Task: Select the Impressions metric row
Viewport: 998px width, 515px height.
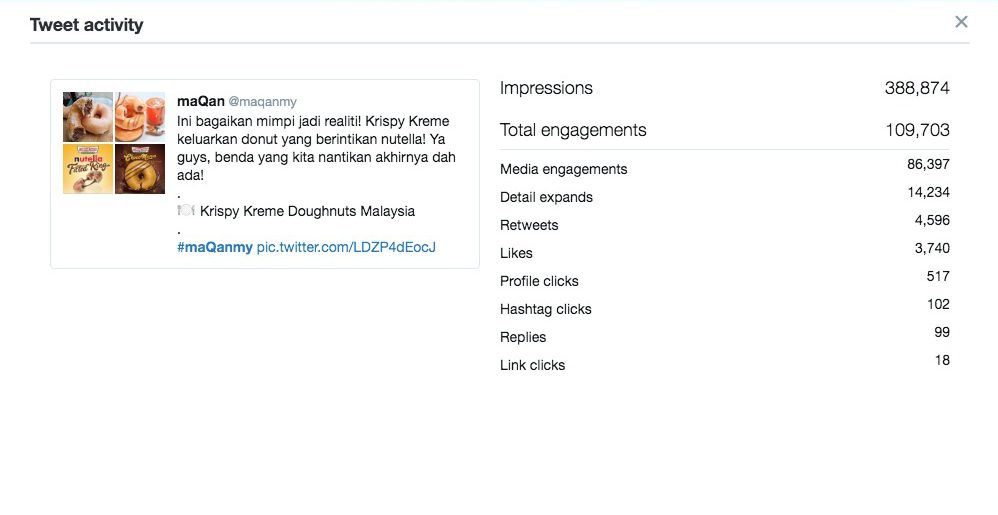Action: click(724, 88)
